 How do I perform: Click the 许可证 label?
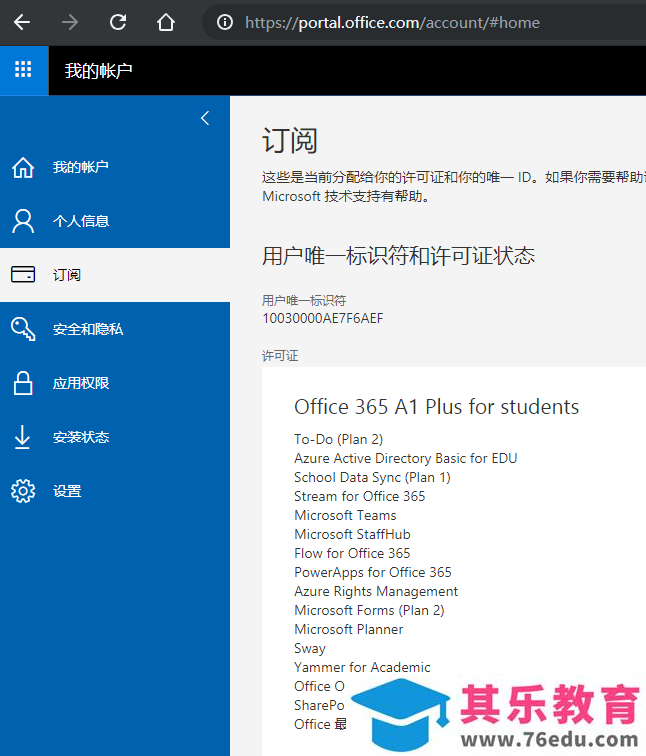coord(280,356)
